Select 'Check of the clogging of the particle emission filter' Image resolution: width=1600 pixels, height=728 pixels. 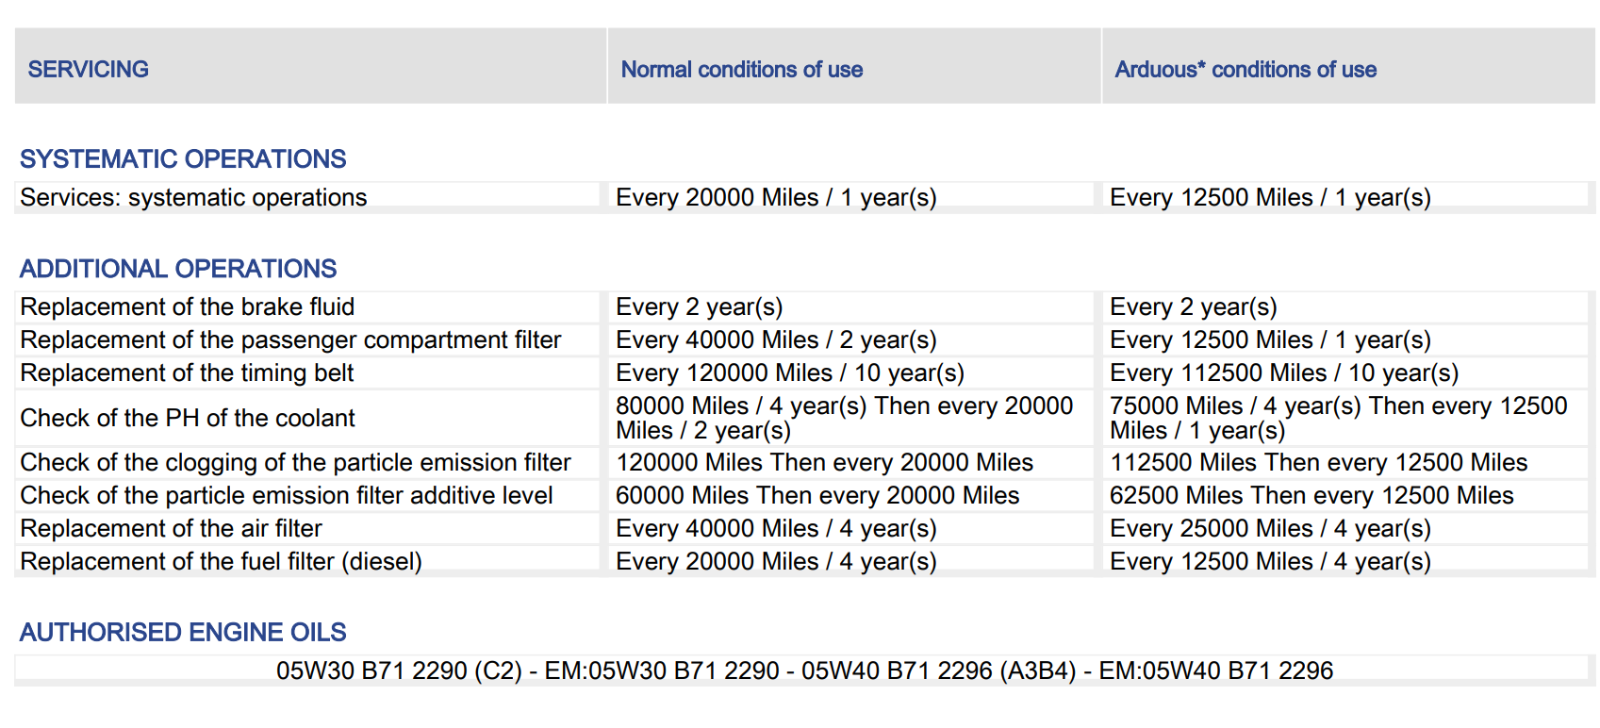(x=295, y=462)
